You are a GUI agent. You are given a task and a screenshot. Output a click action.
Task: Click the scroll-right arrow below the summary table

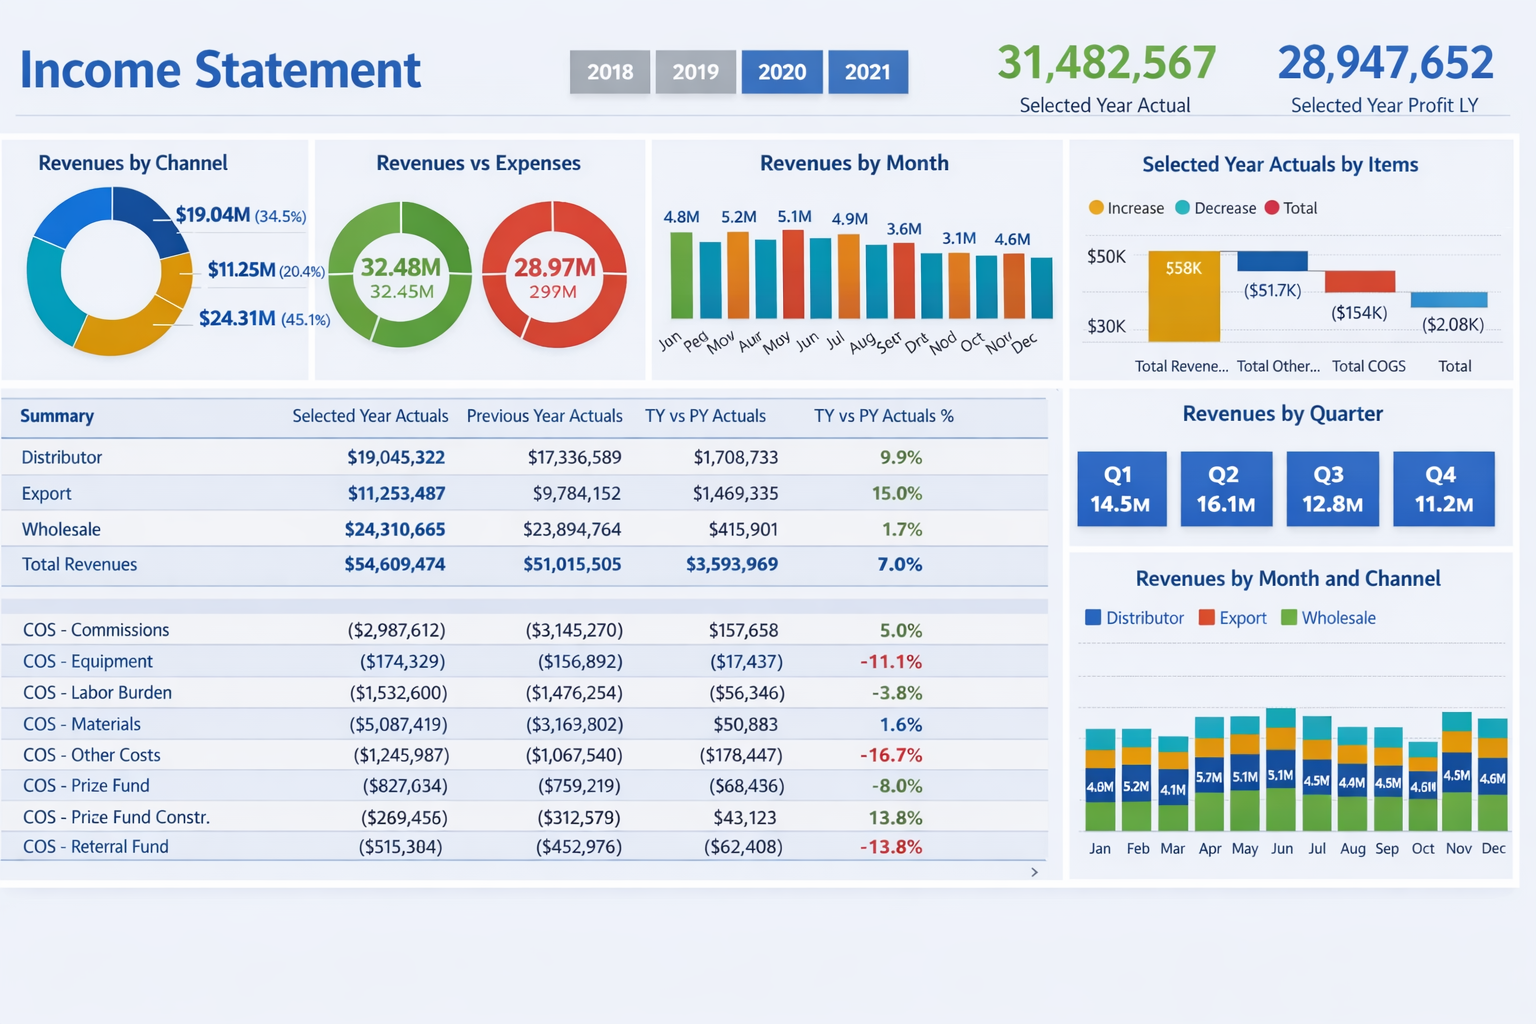(1034, 872)
